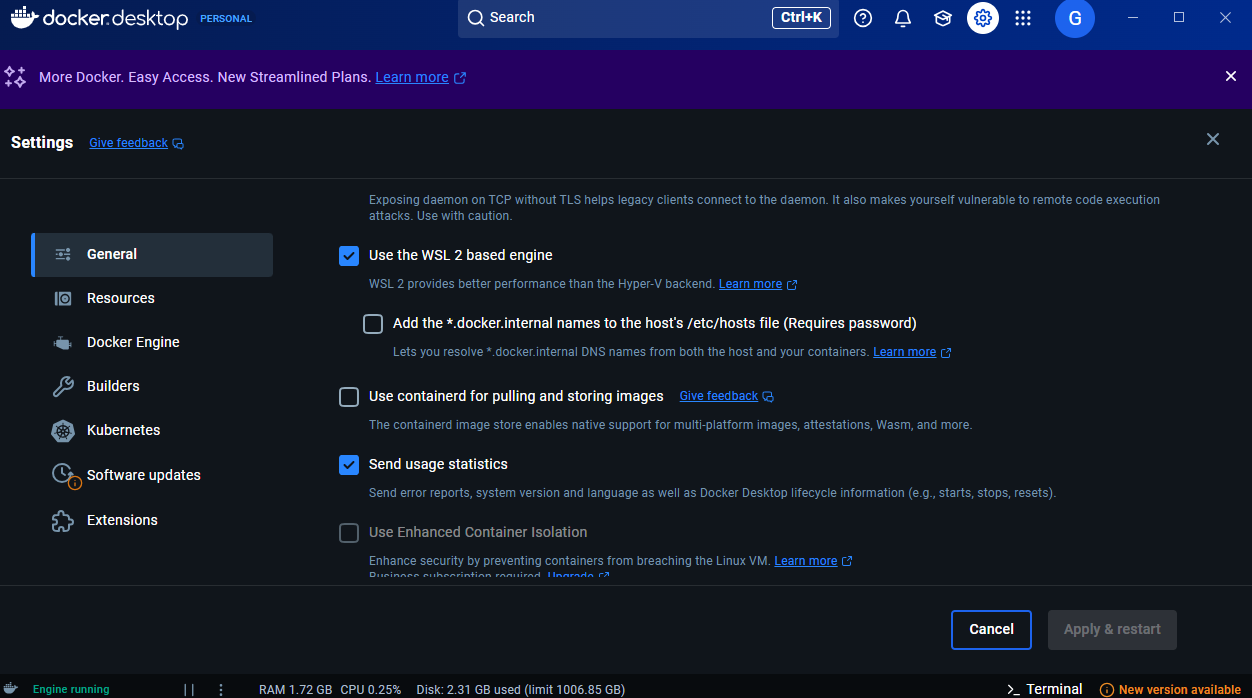Open the notifications bell icon
The width and height of the screenshot is (1252, 698).
(x=903, y=18)
